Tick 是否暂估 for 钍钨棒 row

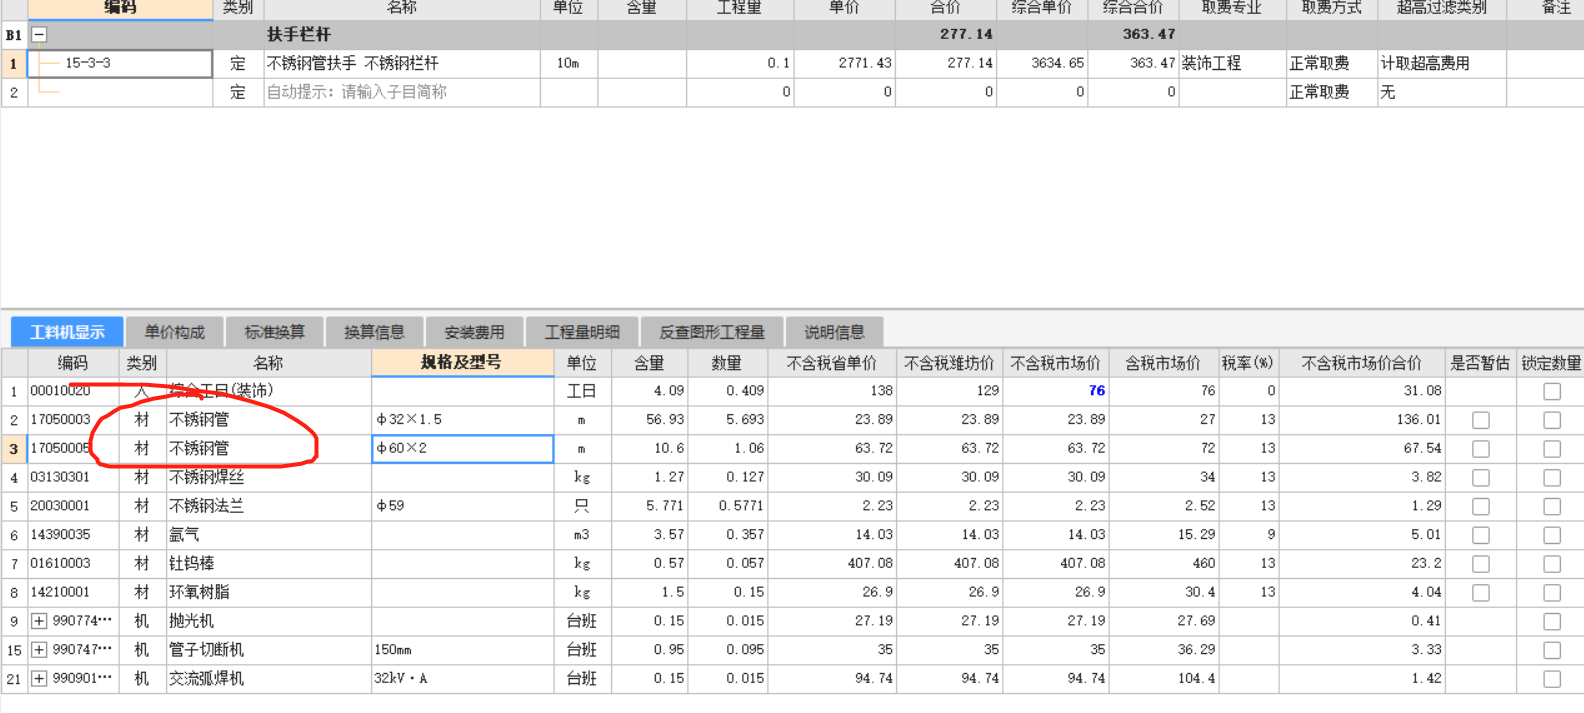click(x=1481, y=564)
